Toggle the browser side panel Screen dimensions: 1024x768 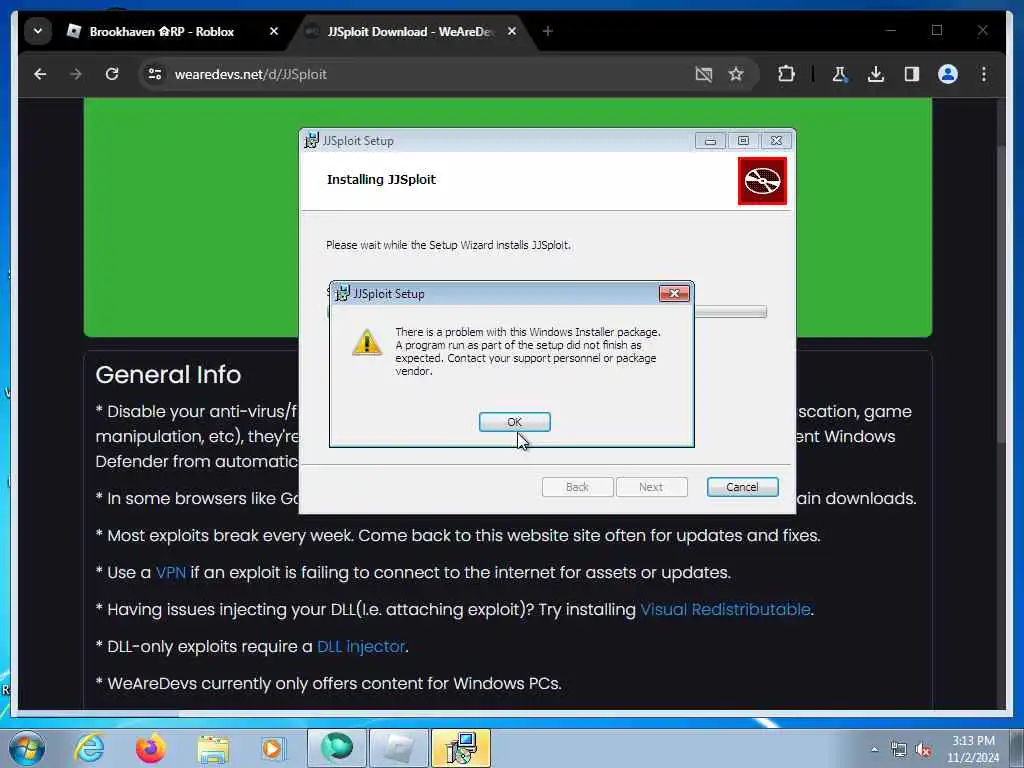click(912, 74)
